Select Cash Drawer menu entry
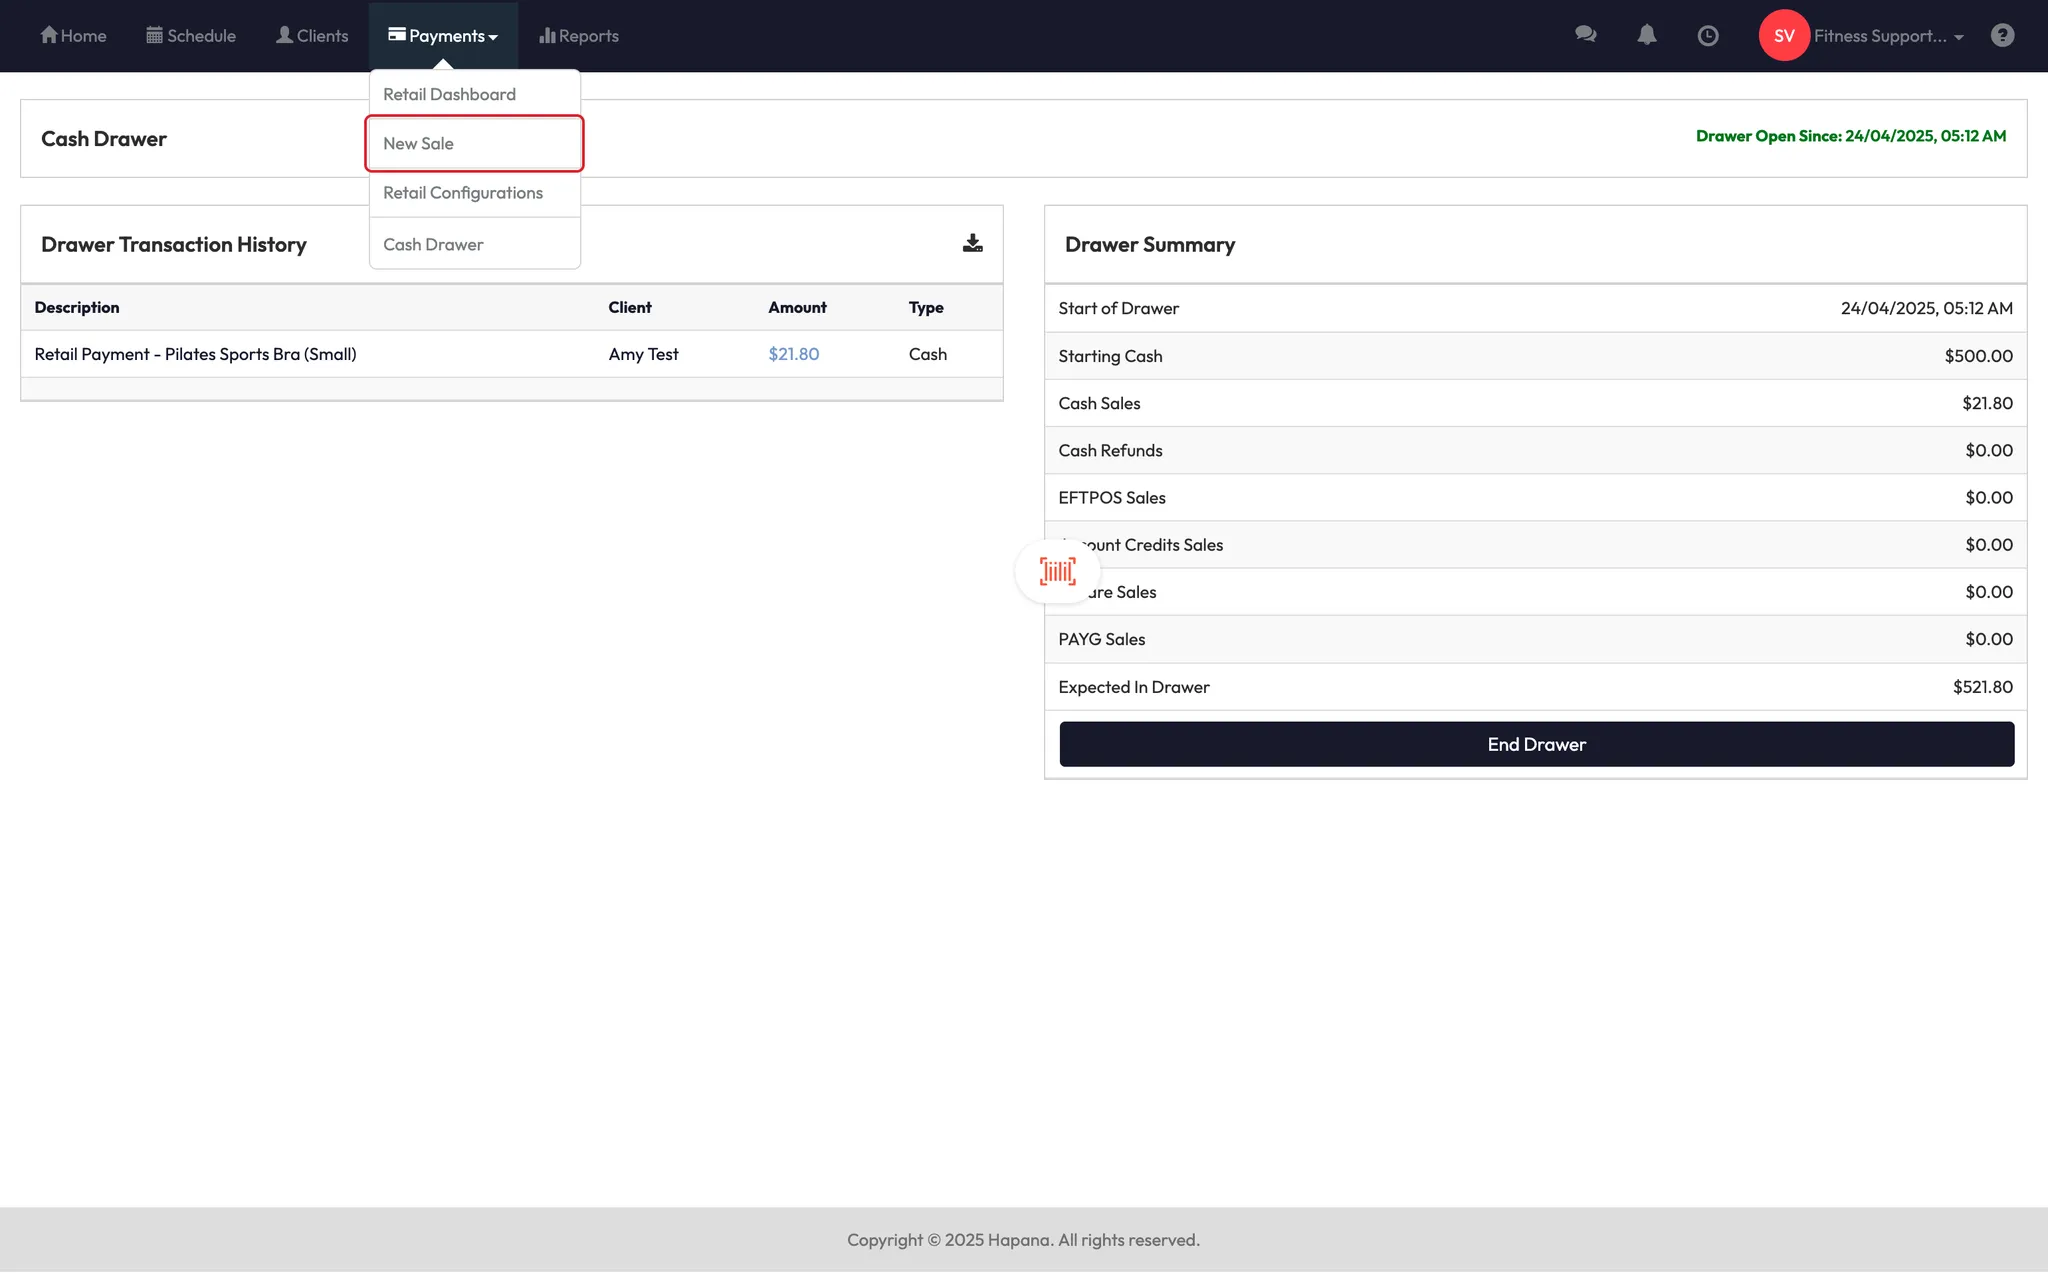The image size is (2048, 1273). pyautogui.click(x=433, y=244)
